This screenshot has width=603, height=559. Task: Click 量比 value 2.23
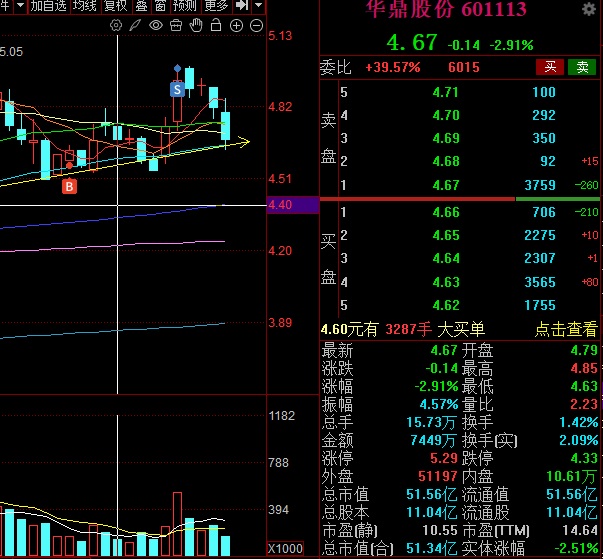584,404
